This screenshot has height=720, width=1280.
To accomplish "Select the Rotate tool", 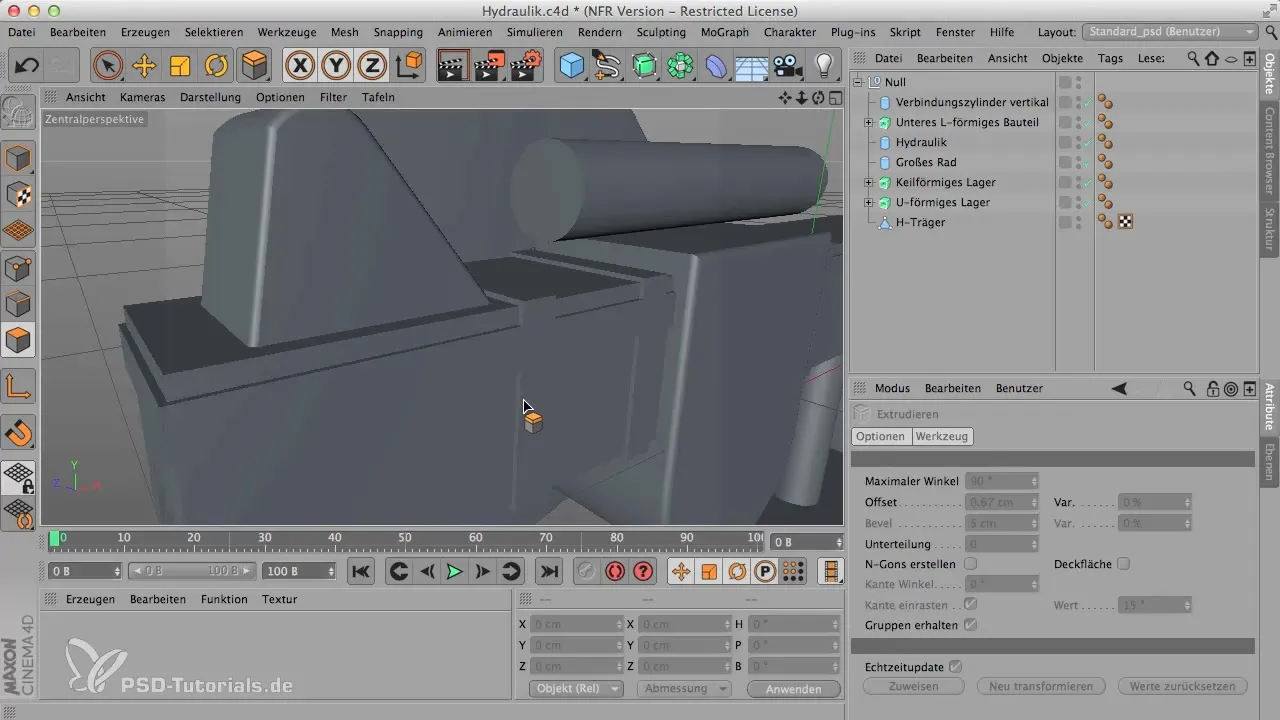I will click(216, 66).
